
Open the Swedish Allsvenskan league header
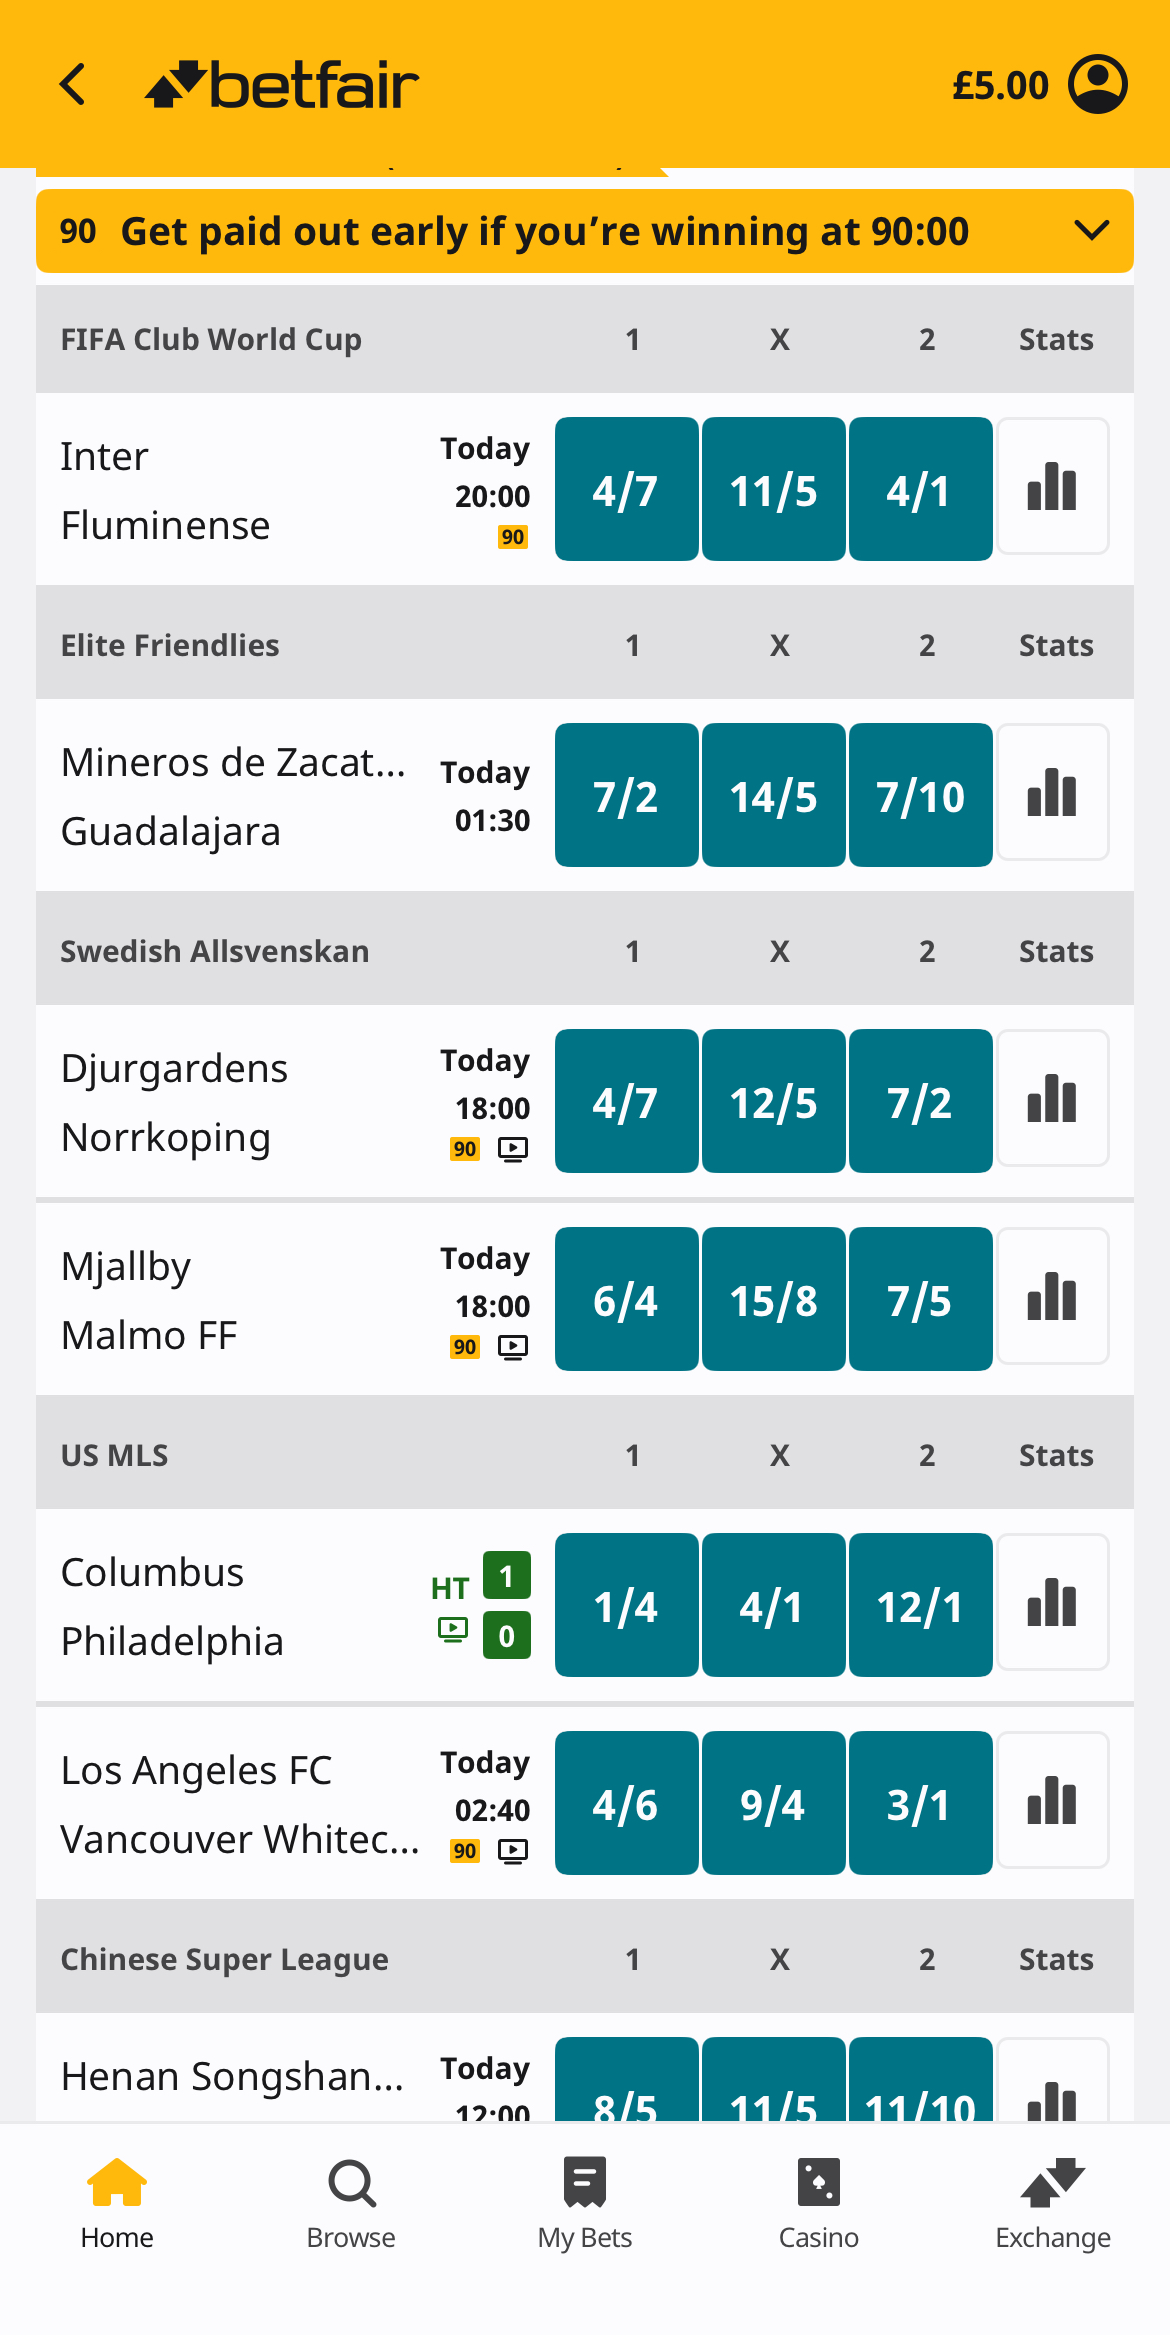coord(215,951)
